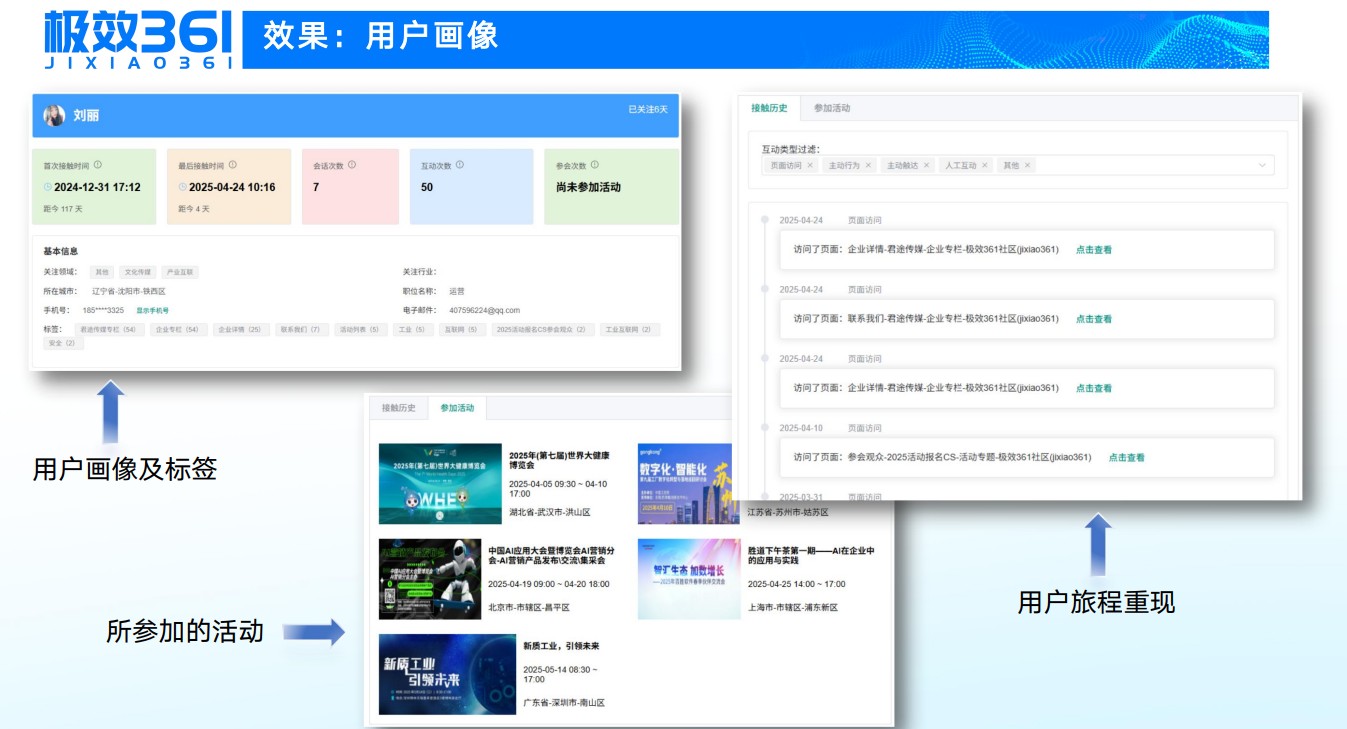The image size is (1347, 729).
Task: Click the info icon beside 最后接触时间
Action: (235, 165)
